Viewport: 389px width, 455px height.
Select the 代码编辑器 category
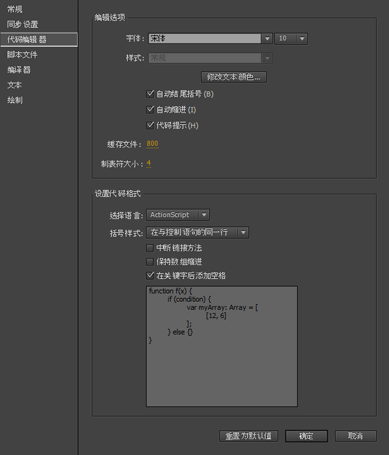pos(39,39)
